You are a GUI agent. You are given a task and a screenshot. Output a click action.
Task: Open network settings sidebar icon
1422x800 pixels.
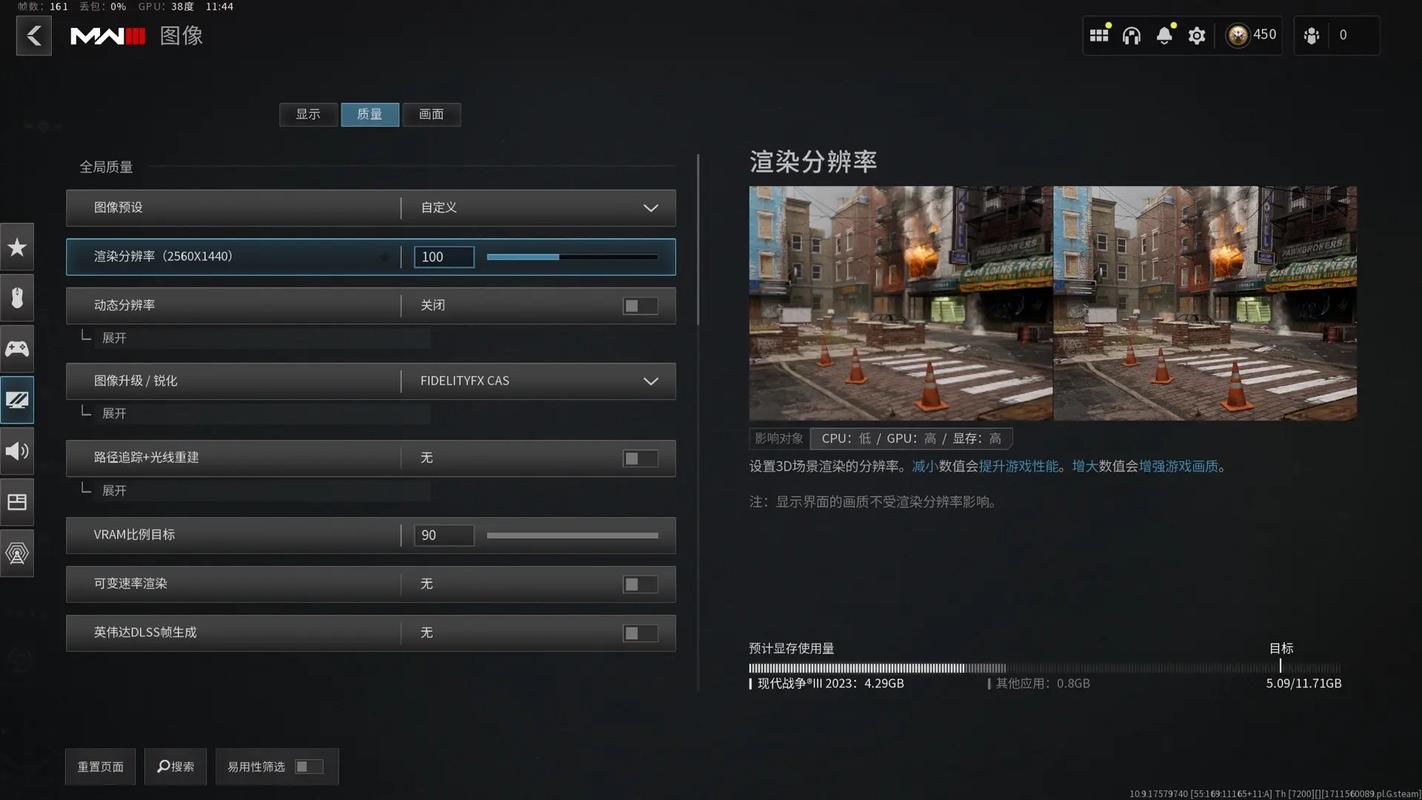(x=17, y=553)
